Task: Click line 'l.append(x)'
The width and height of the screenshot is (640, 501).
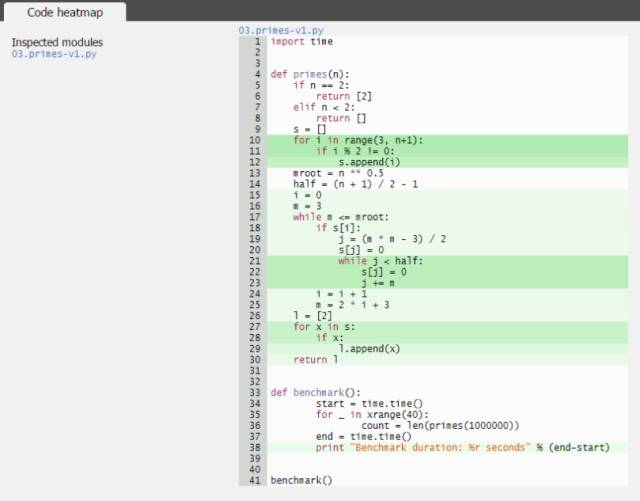Action: [x=369, y=349]
